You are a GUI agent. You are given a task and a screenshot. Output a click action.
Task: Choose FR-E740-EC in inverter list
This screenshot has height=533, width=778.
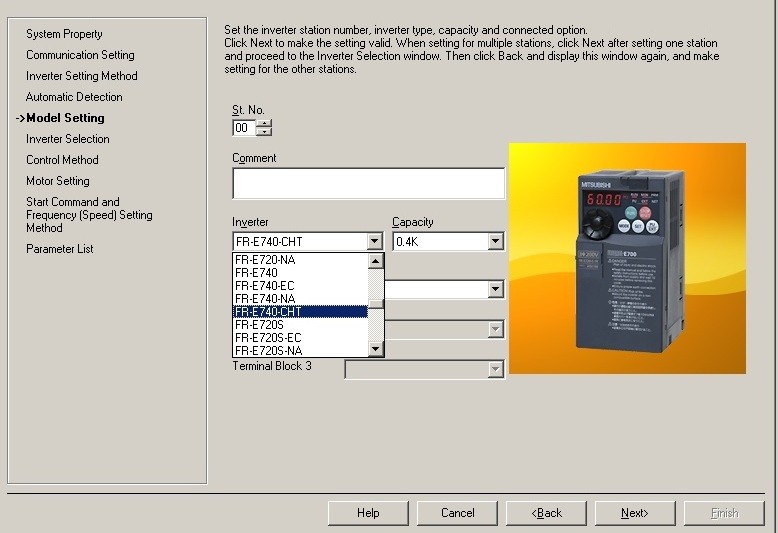[300, 286]
